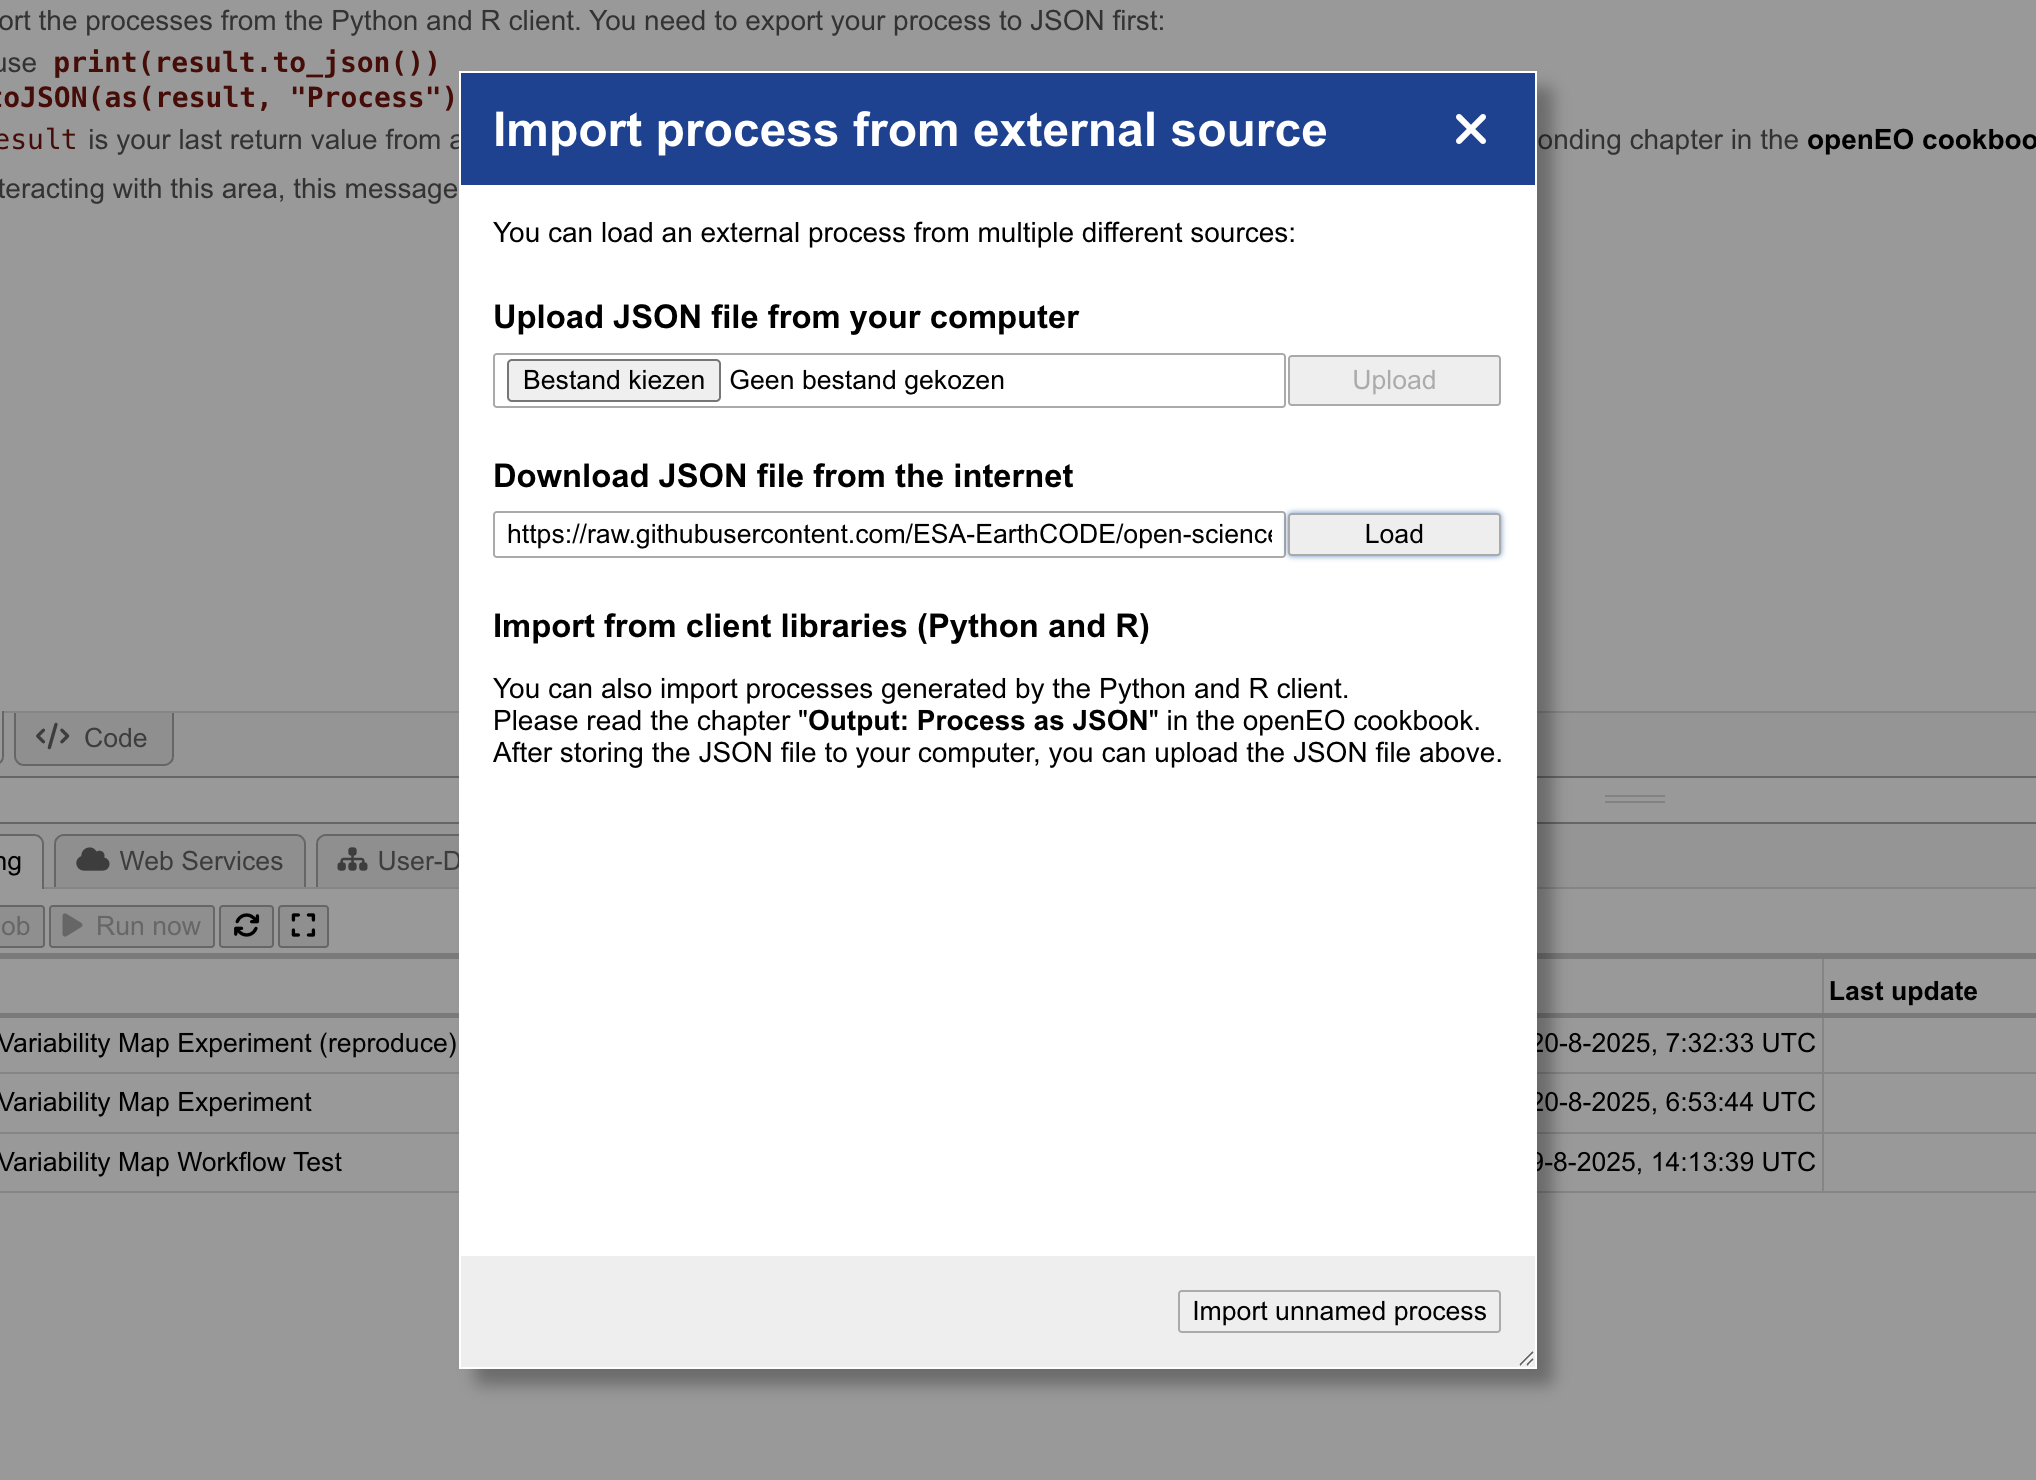Click the Run now button
The width and height of the screenshot is (2036, 1480).
(131, 926)
